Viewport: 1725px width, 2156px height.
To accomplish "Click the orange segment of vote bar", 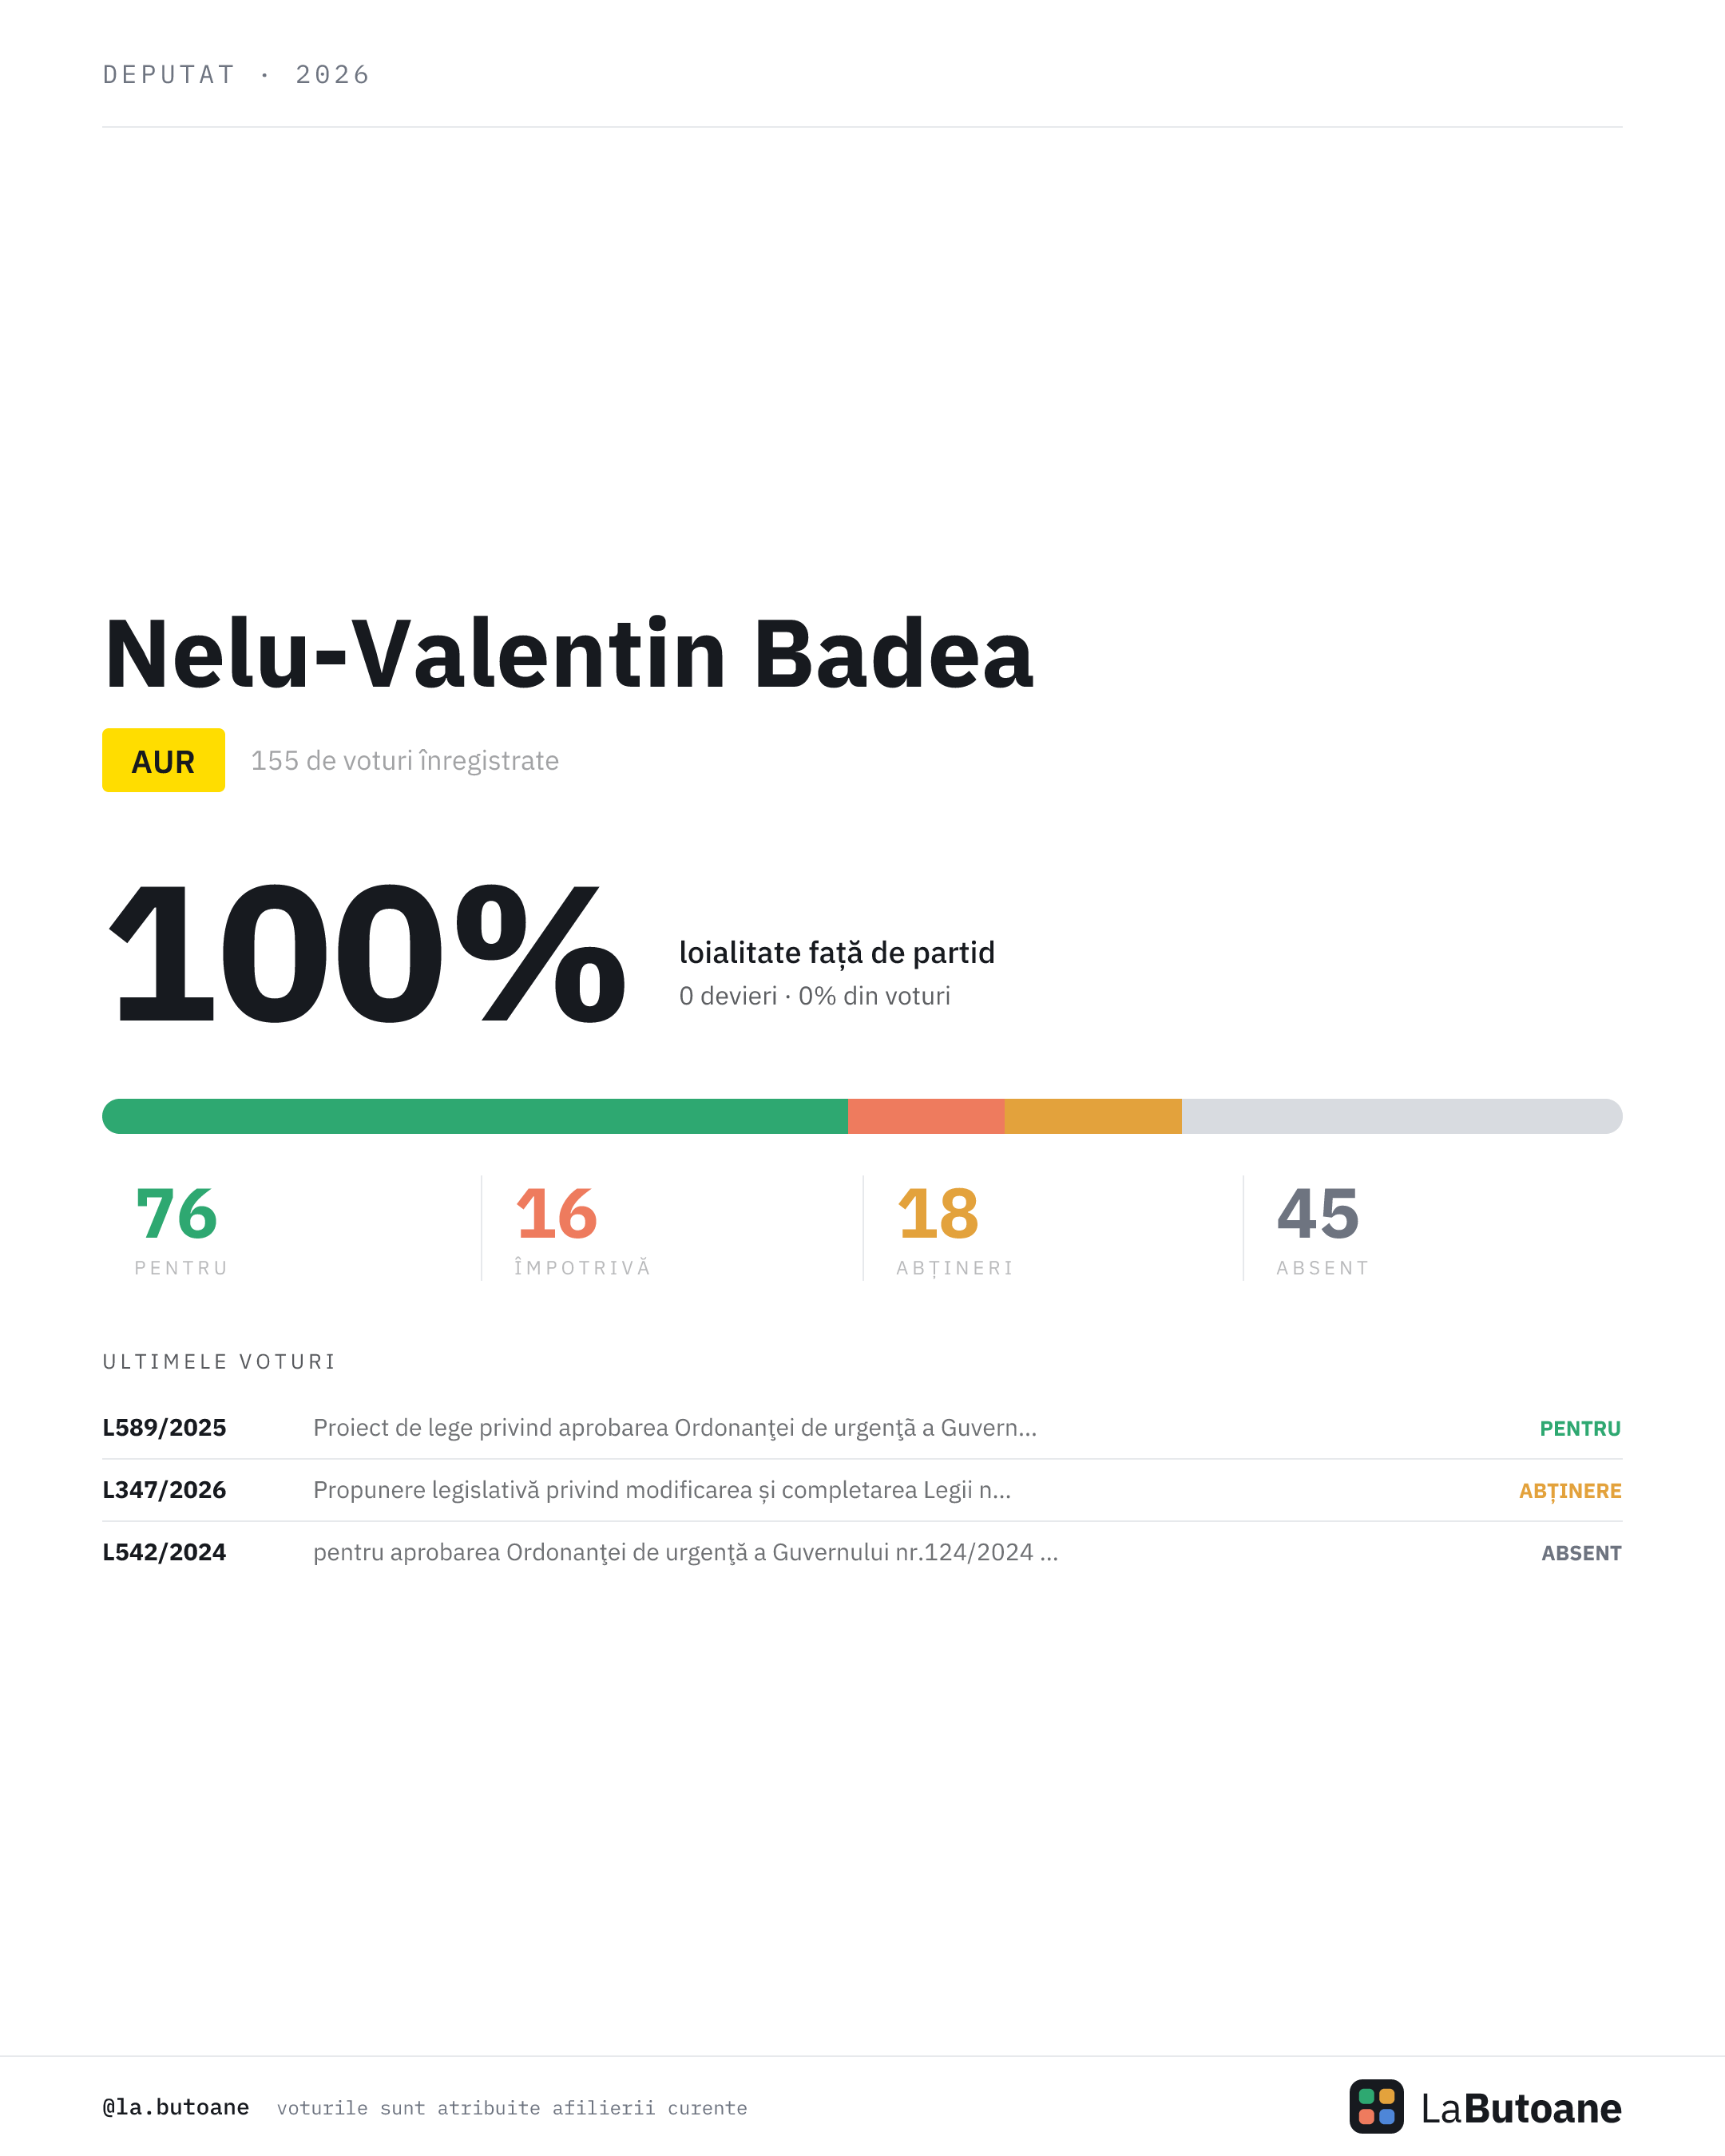I will pos(1093,1116).
